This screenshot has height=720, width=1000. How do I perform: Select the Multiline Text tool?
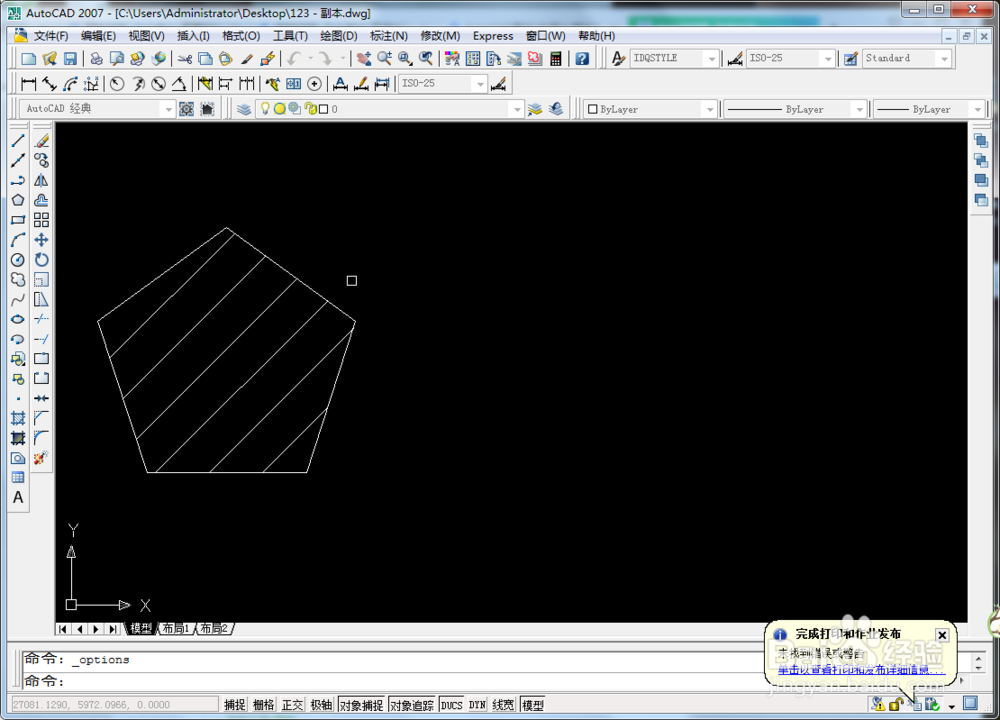coord(18,497)
